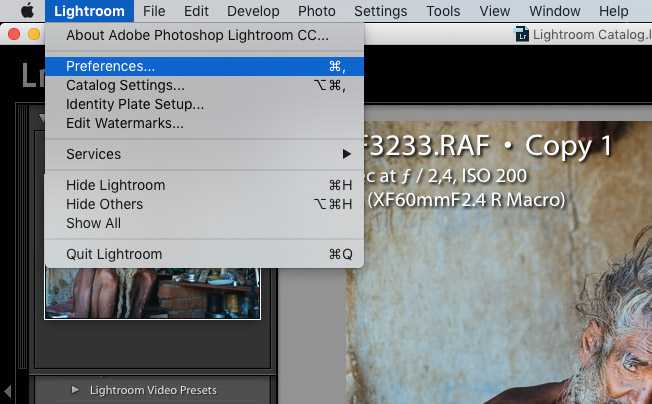Open the Settings menu
The image size is (652, 404).
(380, 11)
